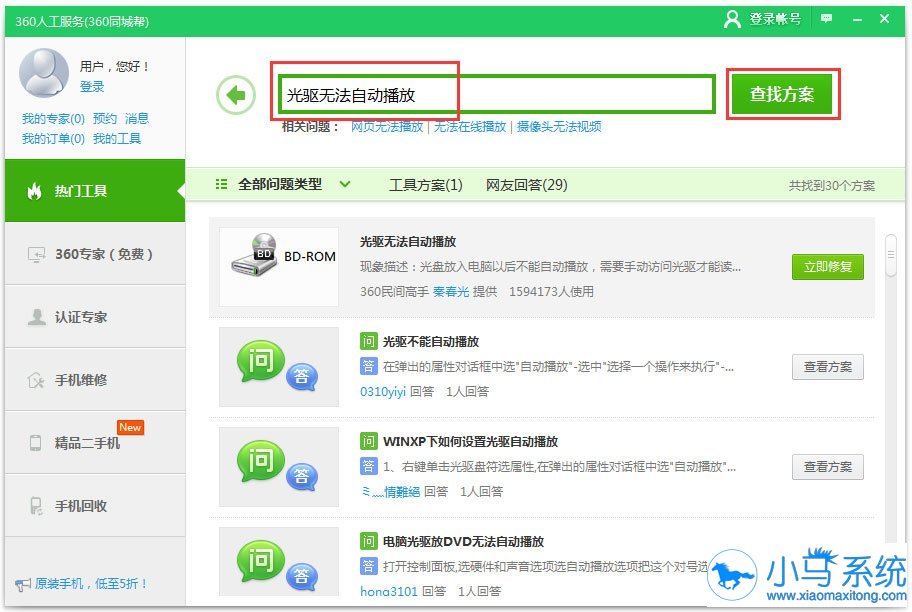Click Q&A bubble icon for WINXP下如何设置光驱自动播放
The width and height of the screenshot is (912, 612).
coord(279,467)
